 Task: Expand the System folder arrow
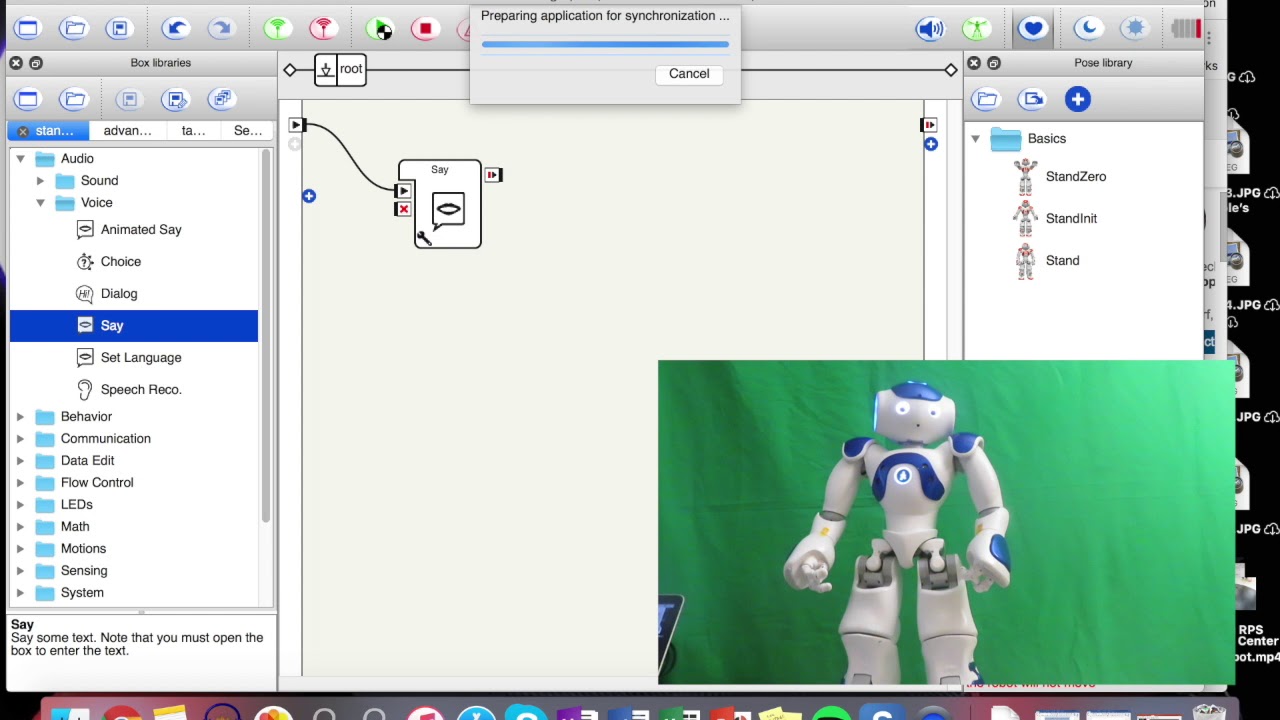pos(20,593)
